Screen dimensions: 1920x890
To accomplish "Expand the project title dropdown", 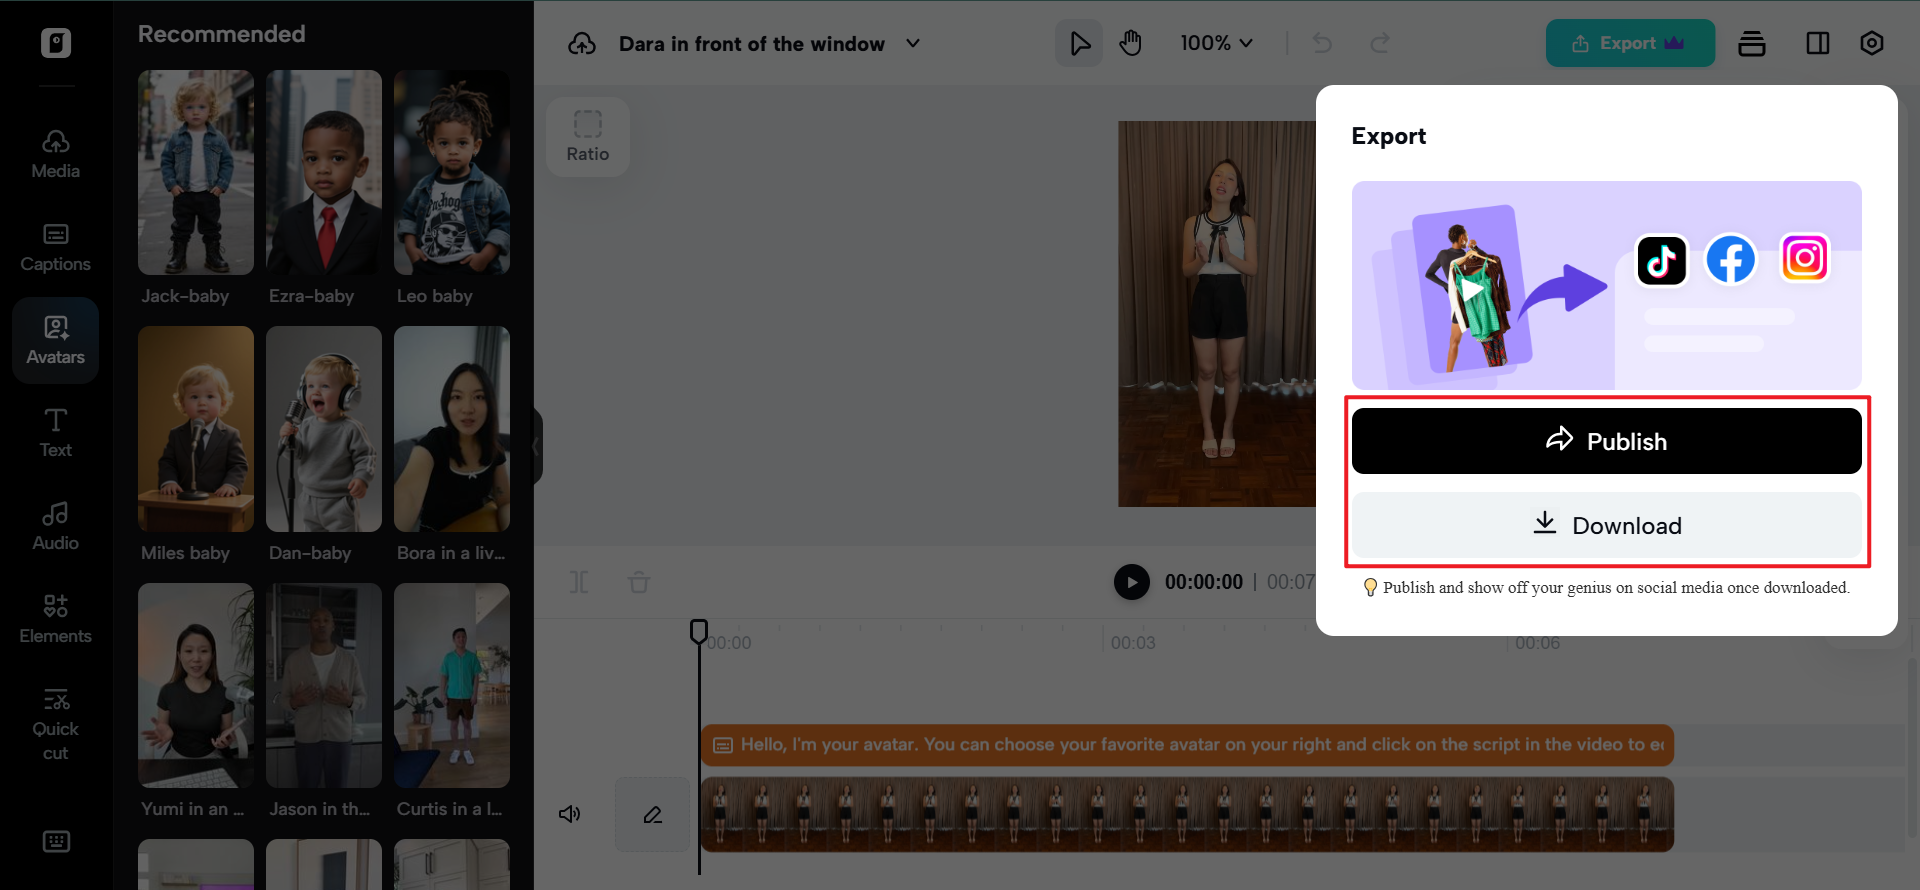I will tap(912, 43).
